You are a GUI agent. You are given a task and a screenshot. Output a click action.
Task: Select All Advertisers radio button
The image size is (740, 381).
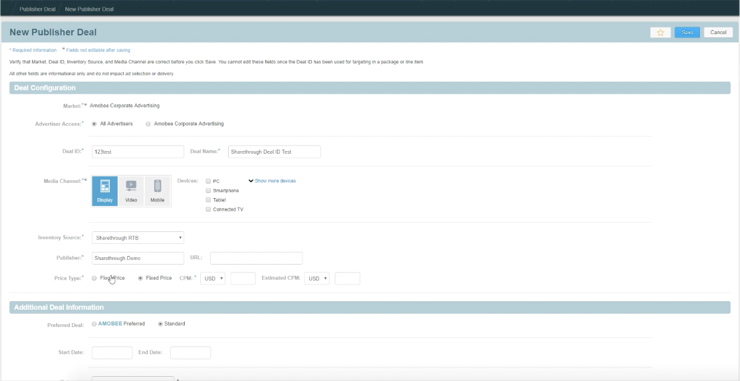(x=94, y=124)
